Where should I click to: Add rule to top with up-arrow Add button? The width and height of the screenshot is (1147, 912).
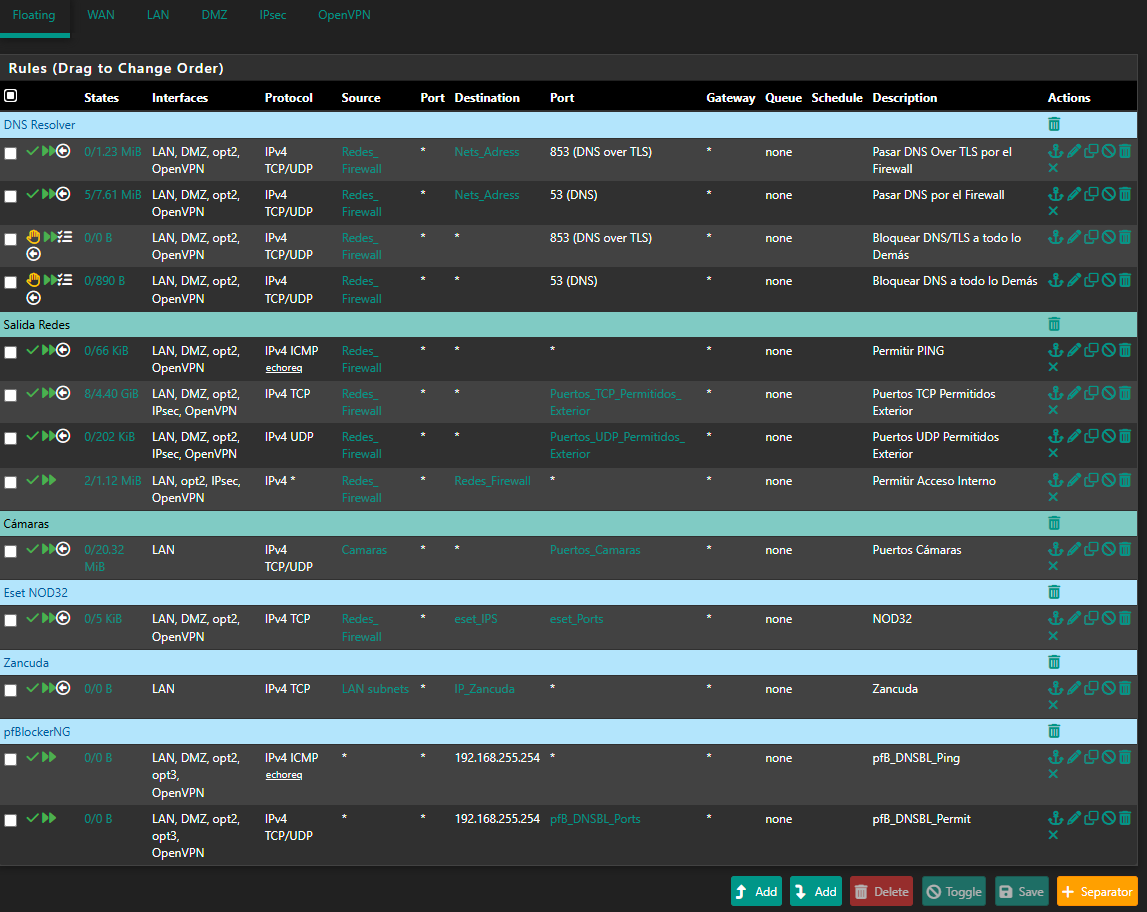(x=756, y=892)
